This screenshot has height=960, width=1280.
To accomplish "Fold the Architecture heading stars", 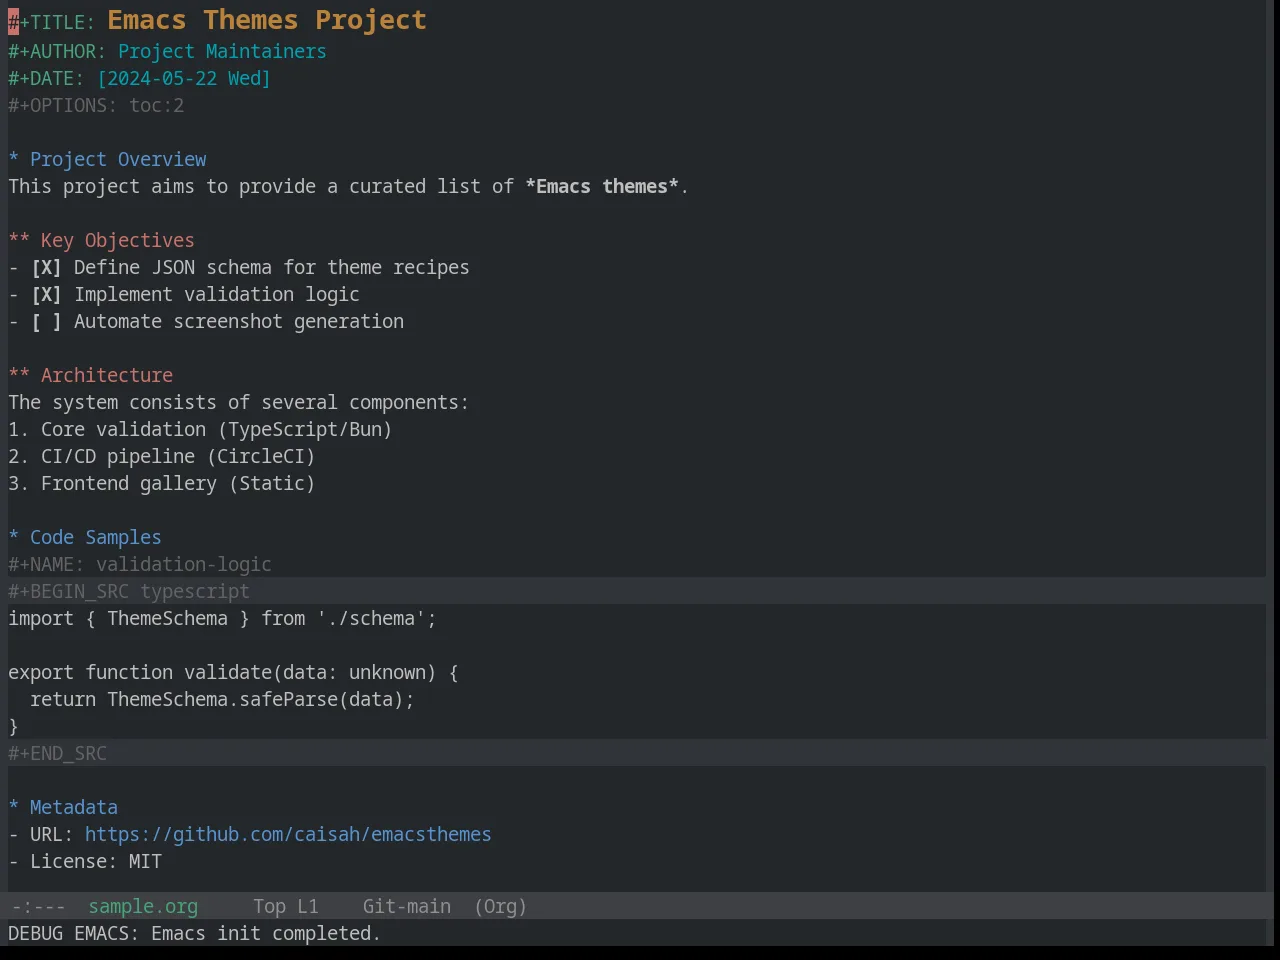I will coord(19,376).
